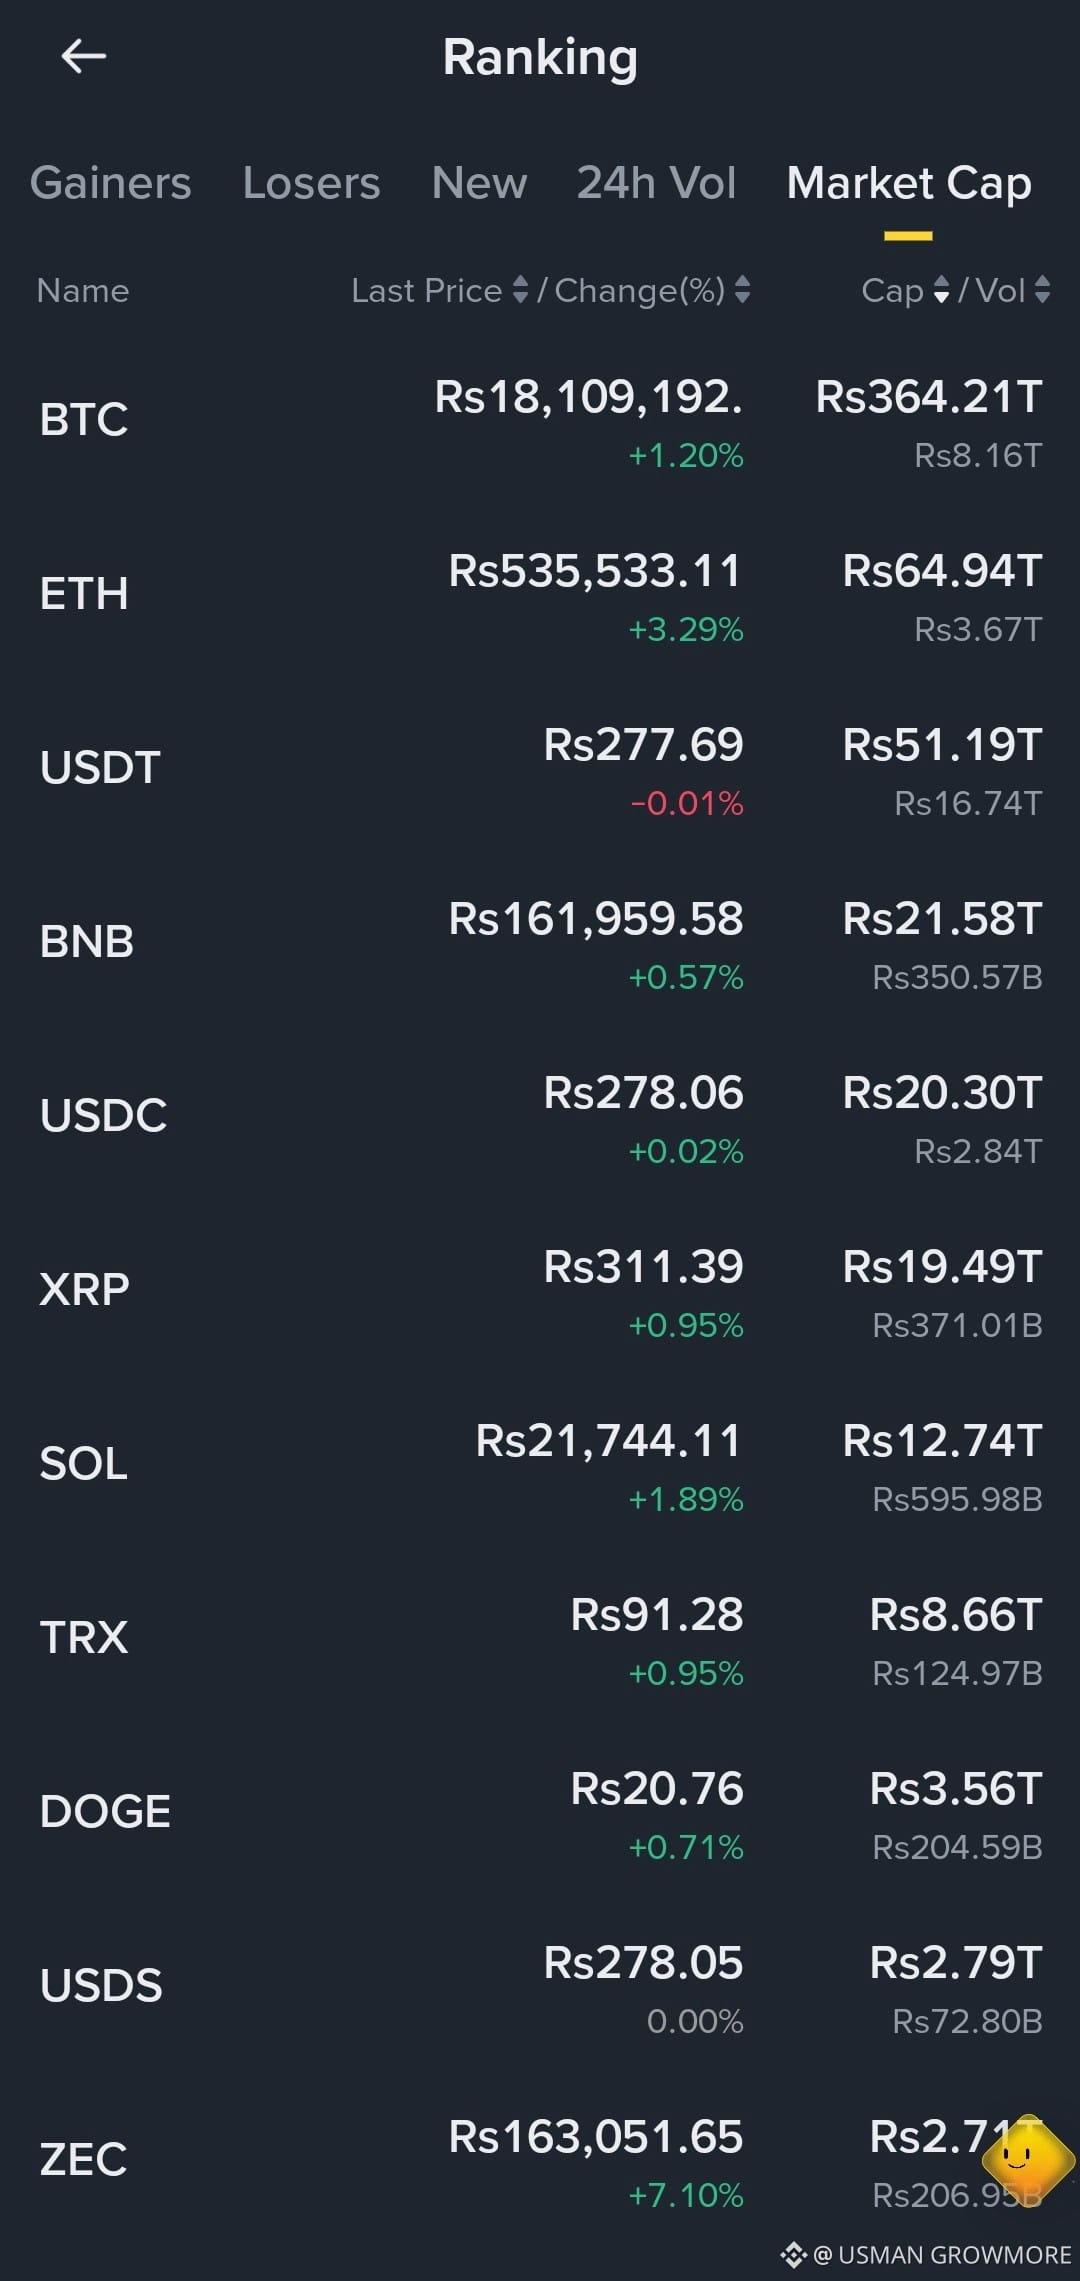Open the USDT listing row
This screenshot has width=1080, height=2281.
click(x=540, y=768)
